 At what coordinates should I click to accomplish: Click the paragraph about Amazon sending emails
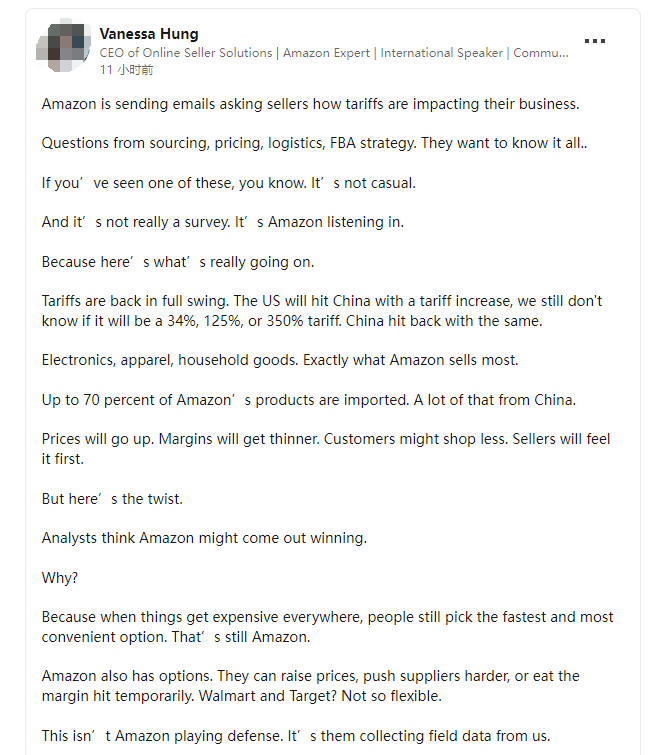click(x=311, y=104)
